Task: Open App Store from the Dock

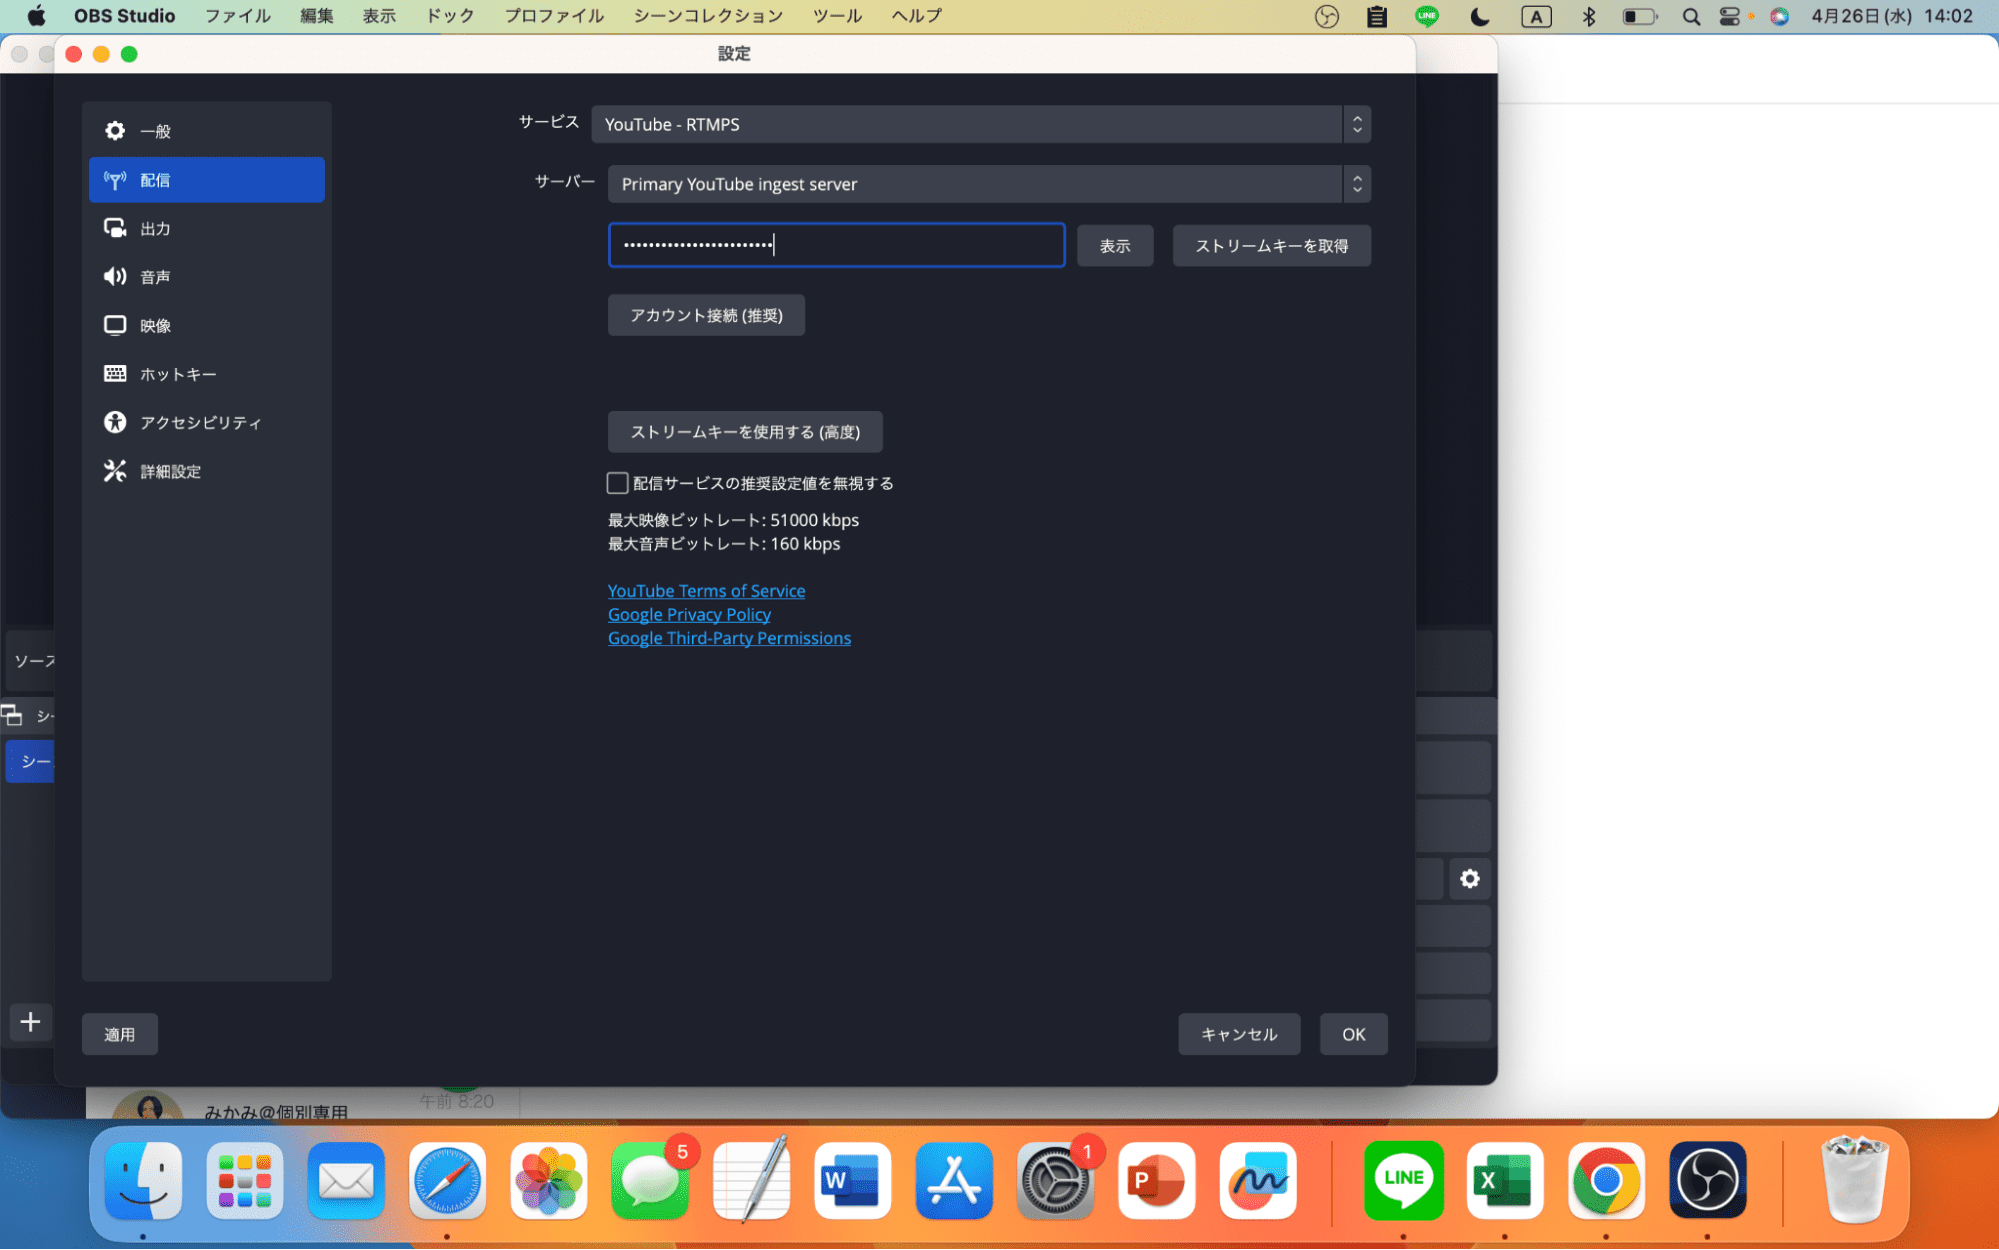Action: 954,1181
